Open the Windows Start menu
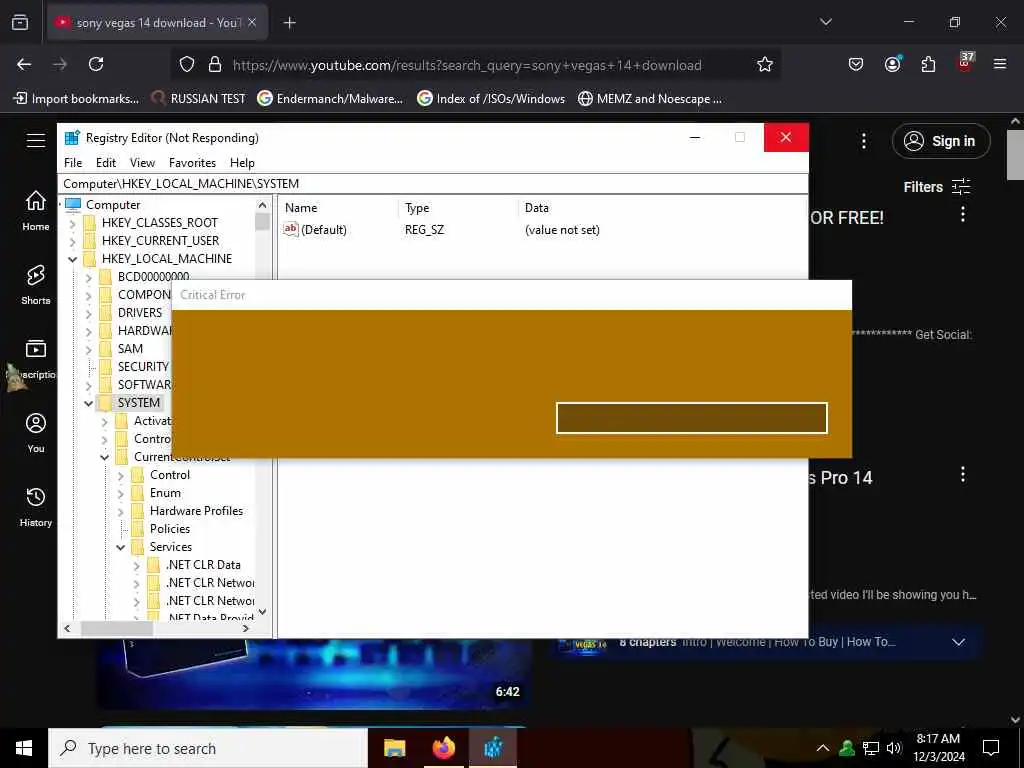This screenshot has height=768, width=1024. [x=24, y=748]
